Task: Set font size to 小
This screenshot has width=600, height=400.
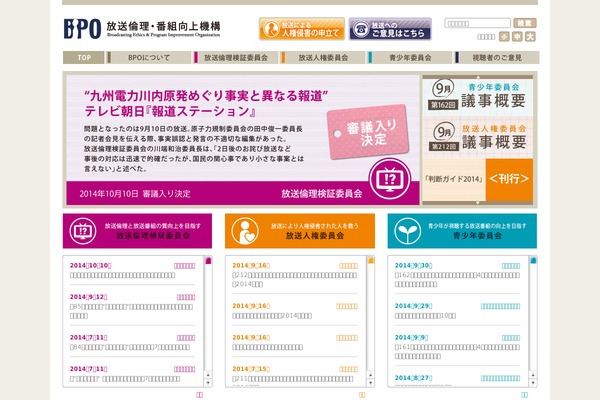Action: 504,37
